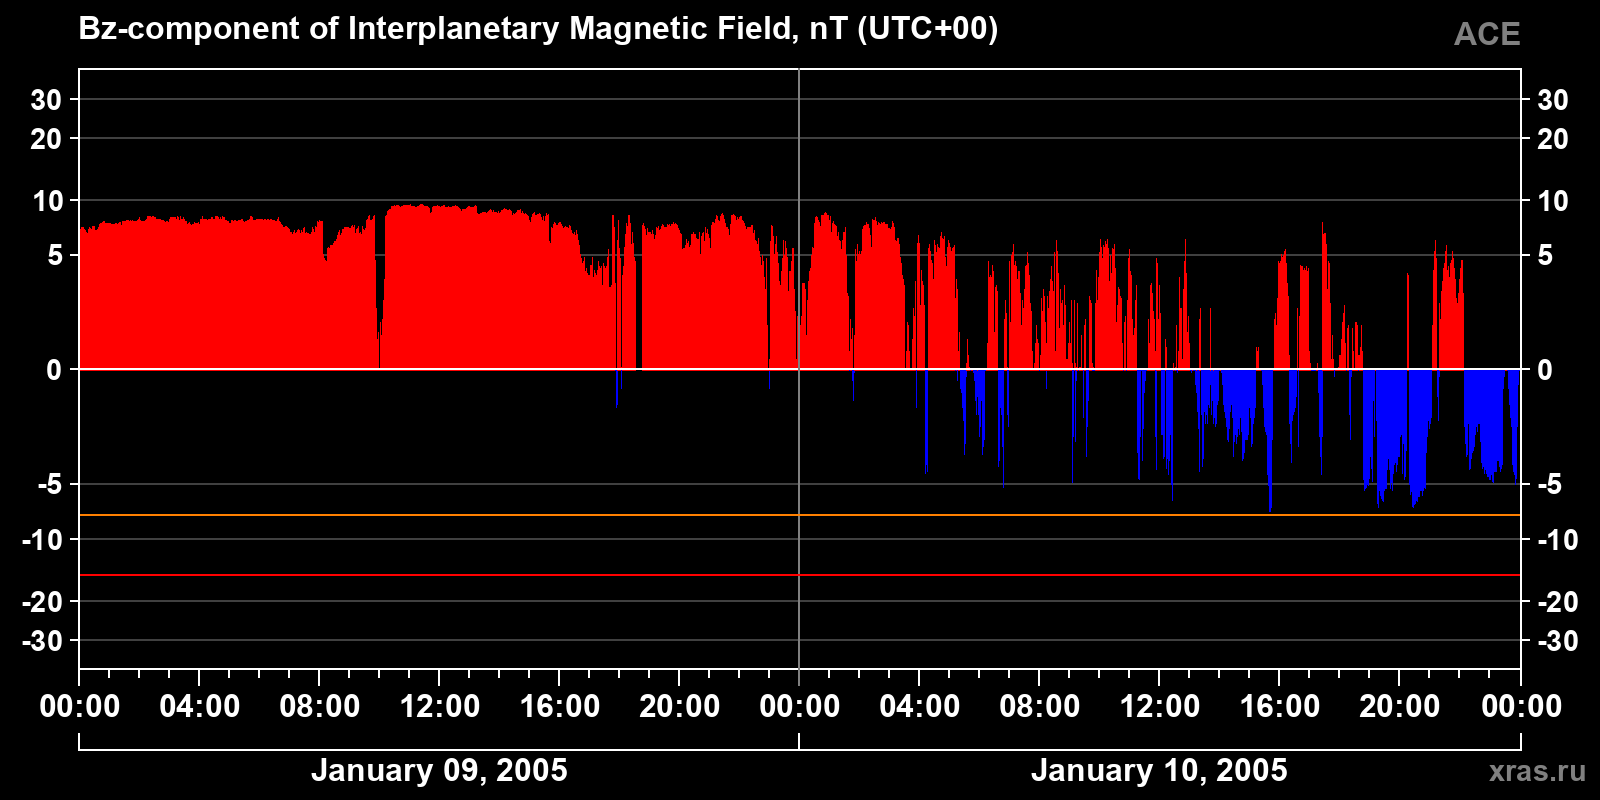Click the '20' value on left axis

[x=46, y=139]
